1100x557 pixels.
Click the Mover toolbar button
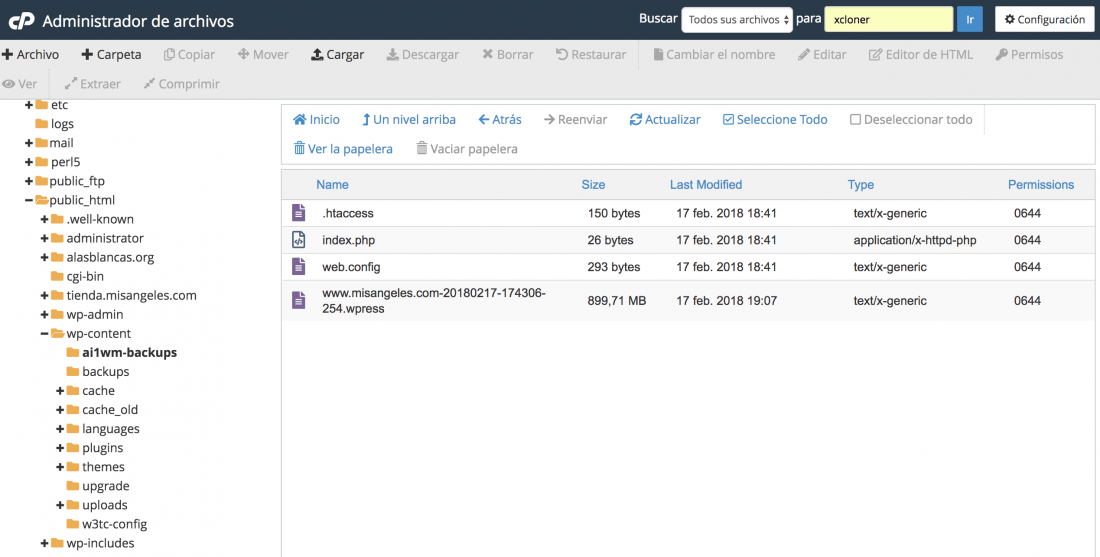pyautogui.click(x=263, y=55)
